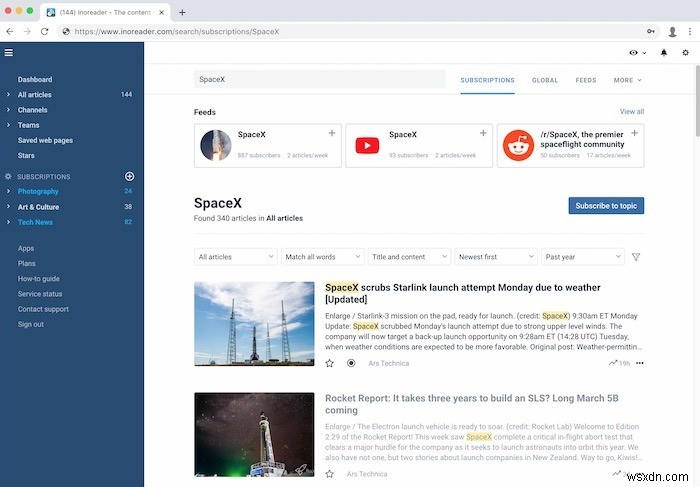
Task: Show the trending icon on Starlink article
Action: (613, 363)
